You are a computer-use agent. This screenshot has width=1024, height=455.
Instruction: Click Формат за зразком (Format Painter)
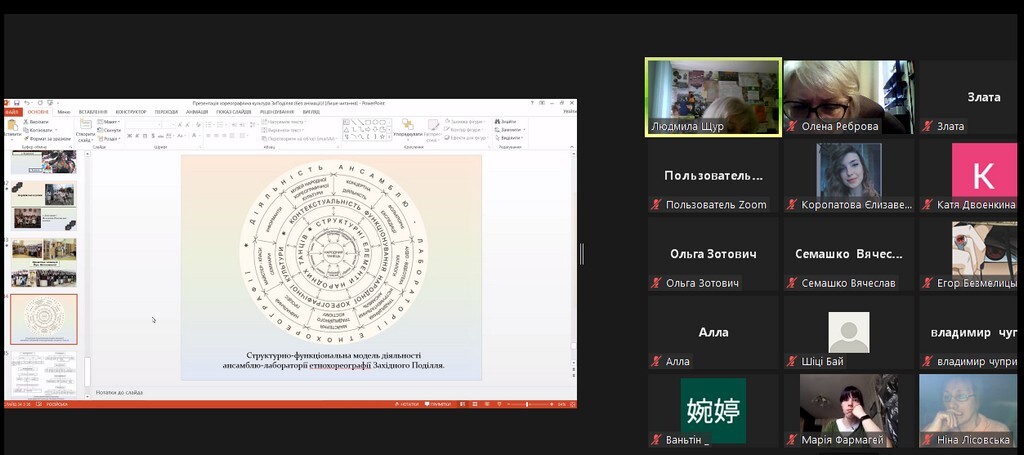tap(48, 138)
